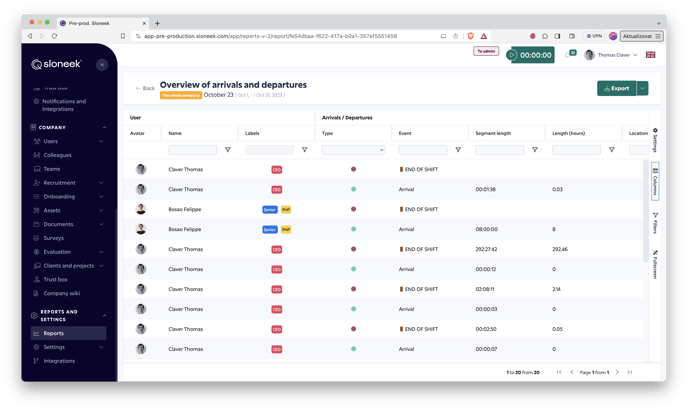
Task: Open the Labels column filter funnel
Action: (x=305, y=150)
